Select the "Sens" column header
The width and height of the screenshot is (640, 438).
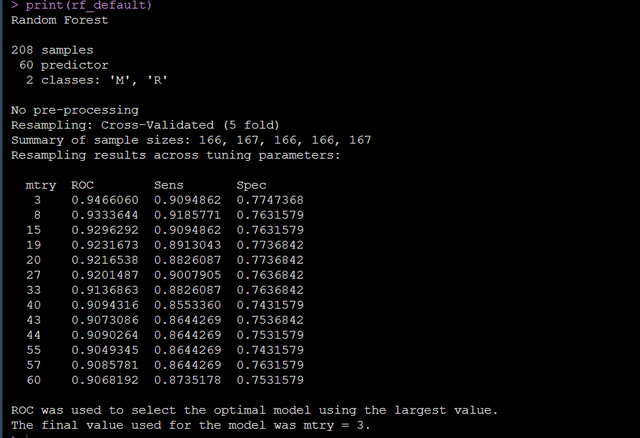point(170,185)
